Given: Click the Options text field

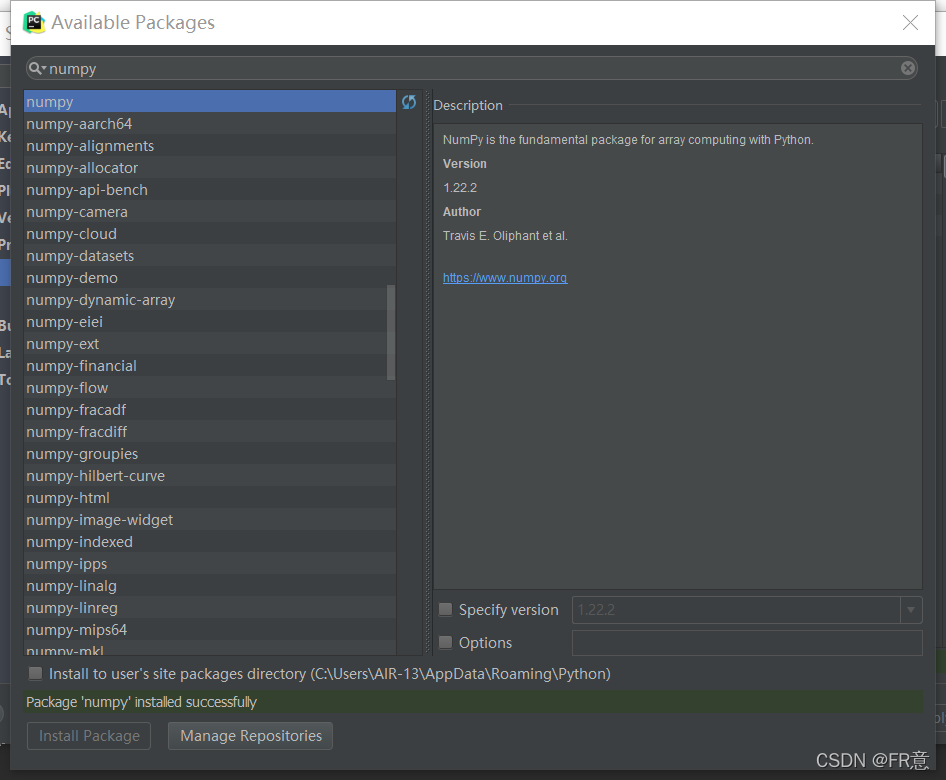Looking at the screenshot, I should [x=747, y=642].
